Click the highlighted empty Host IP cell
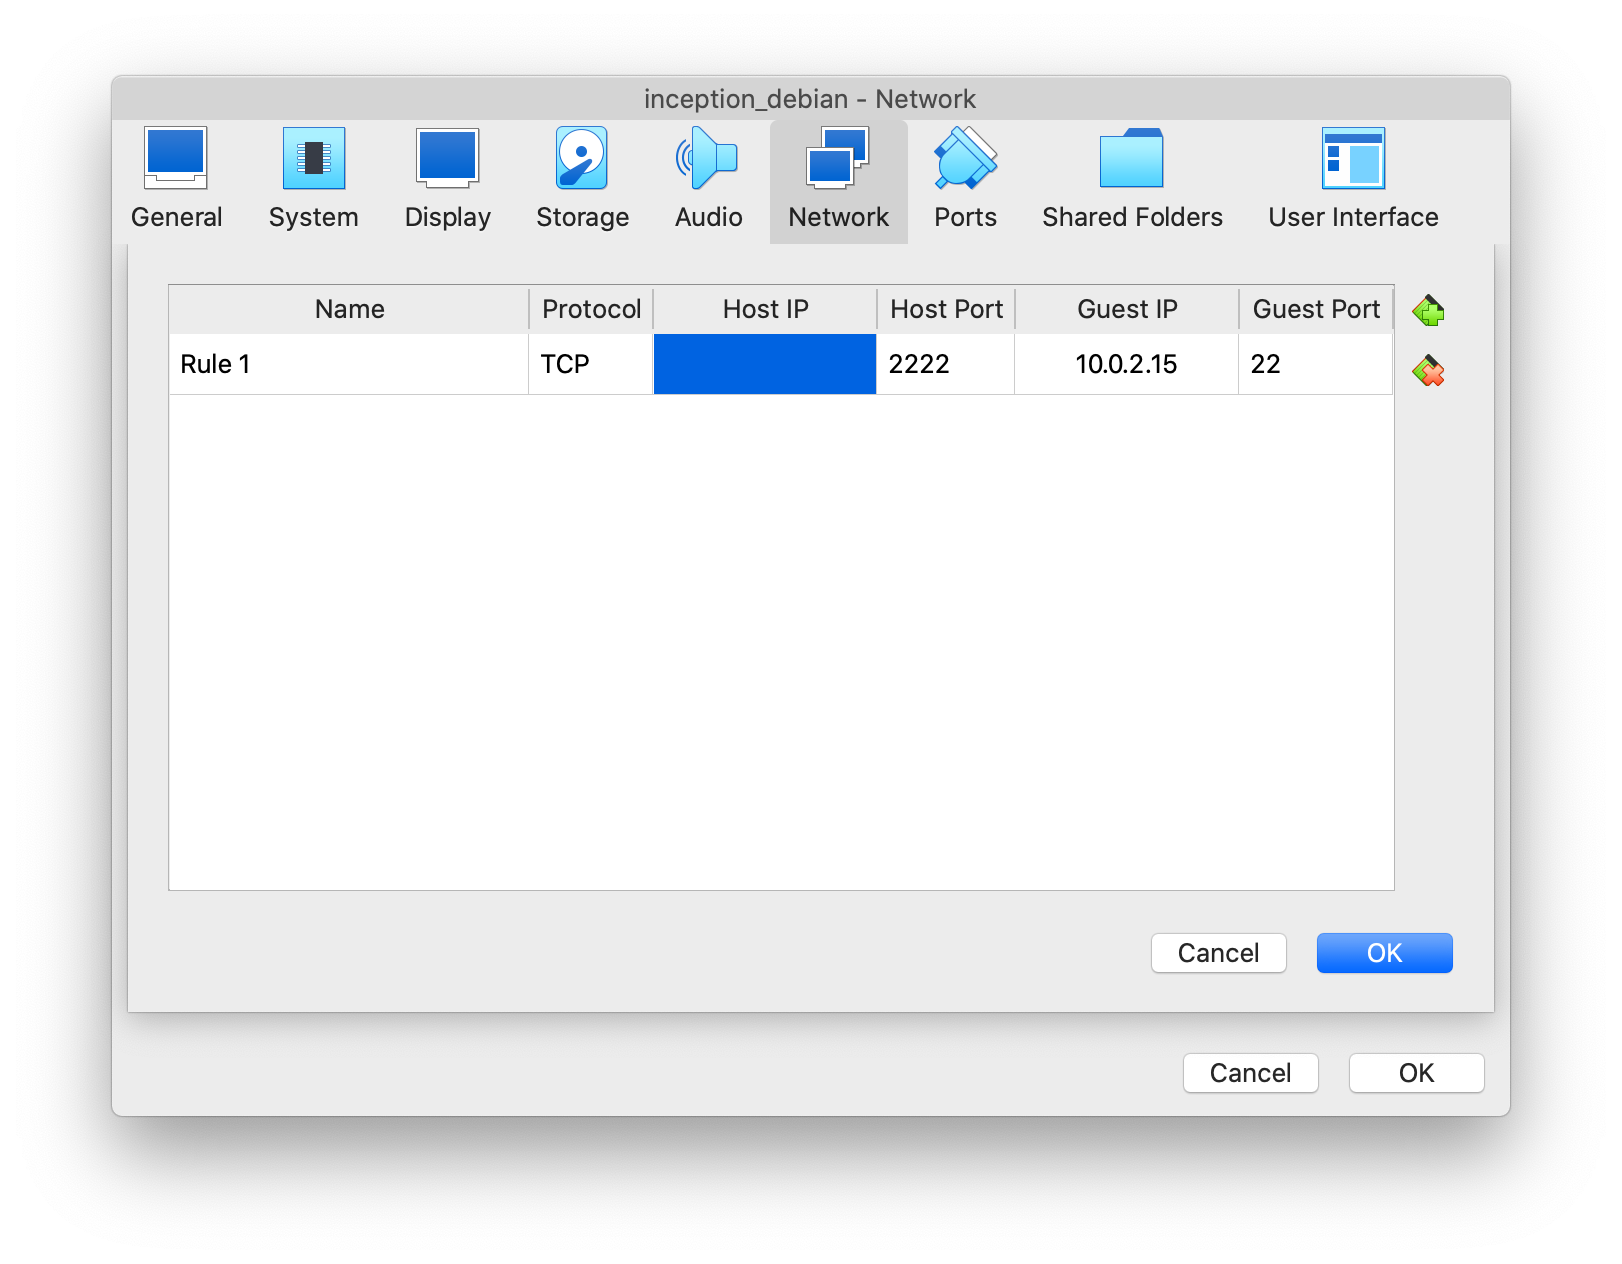The height and width of the screenshot is (1264, 1622). point(765,364)
